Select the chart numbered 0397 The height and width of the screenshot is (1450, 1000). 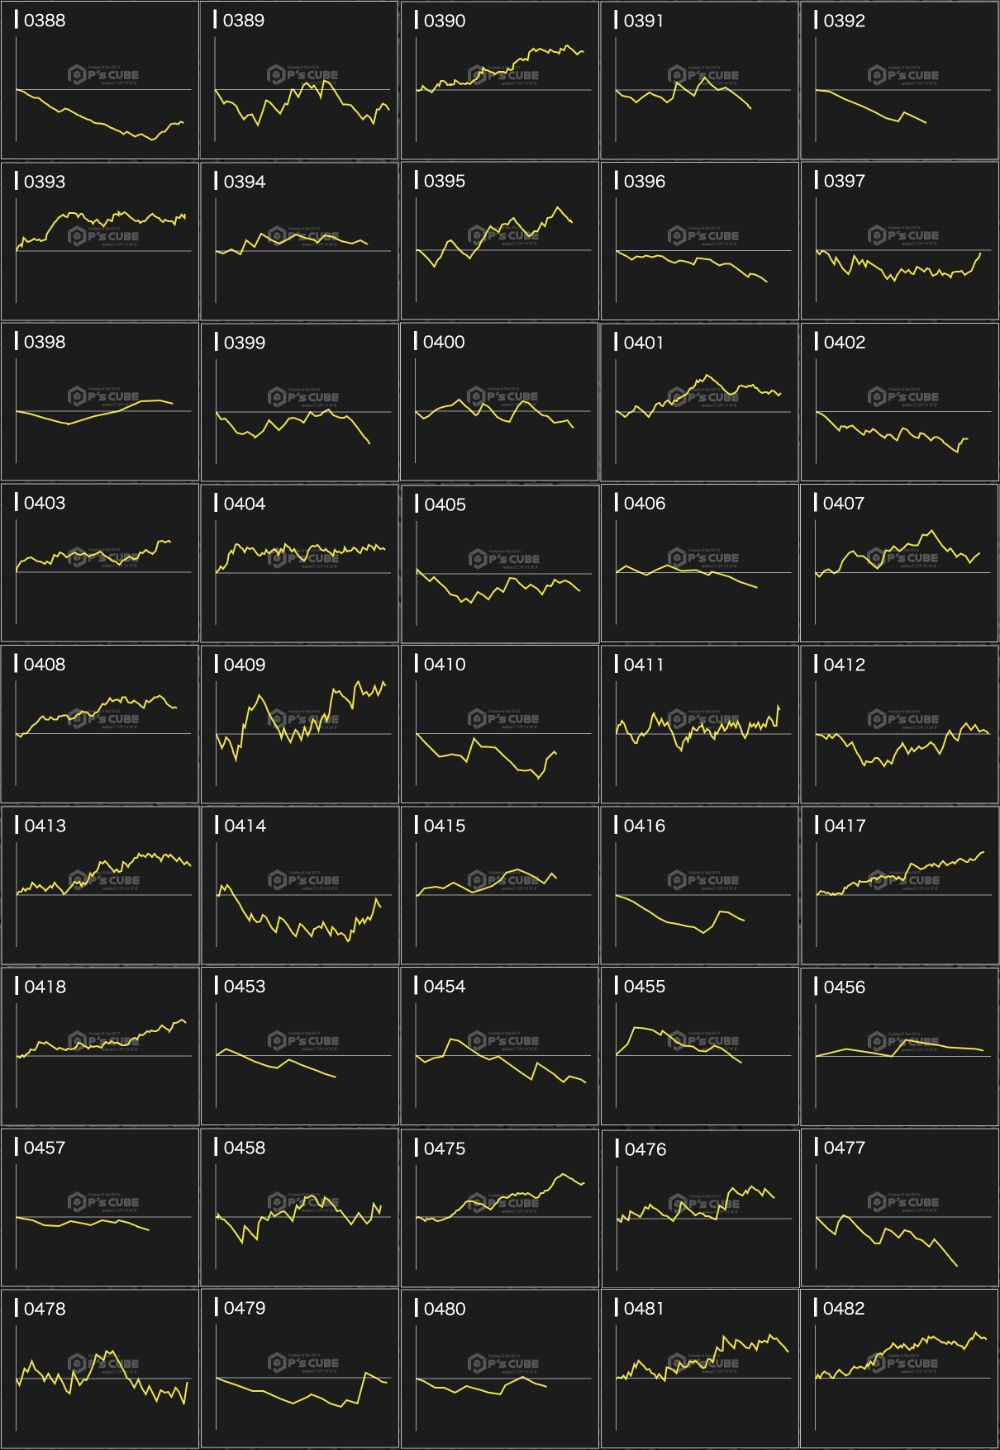tap(900, 241)
